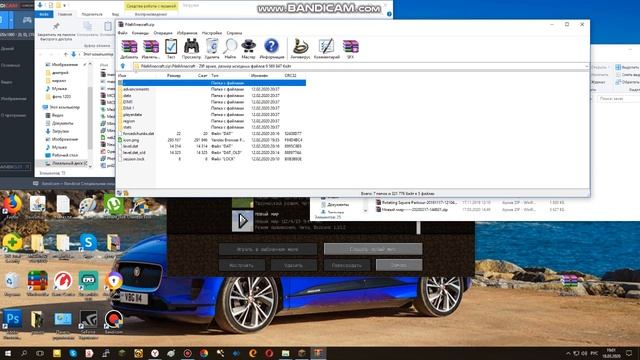Open the Bandicam desktop shortcut
The width and height of the screenshot is (640, 360).
113,322
